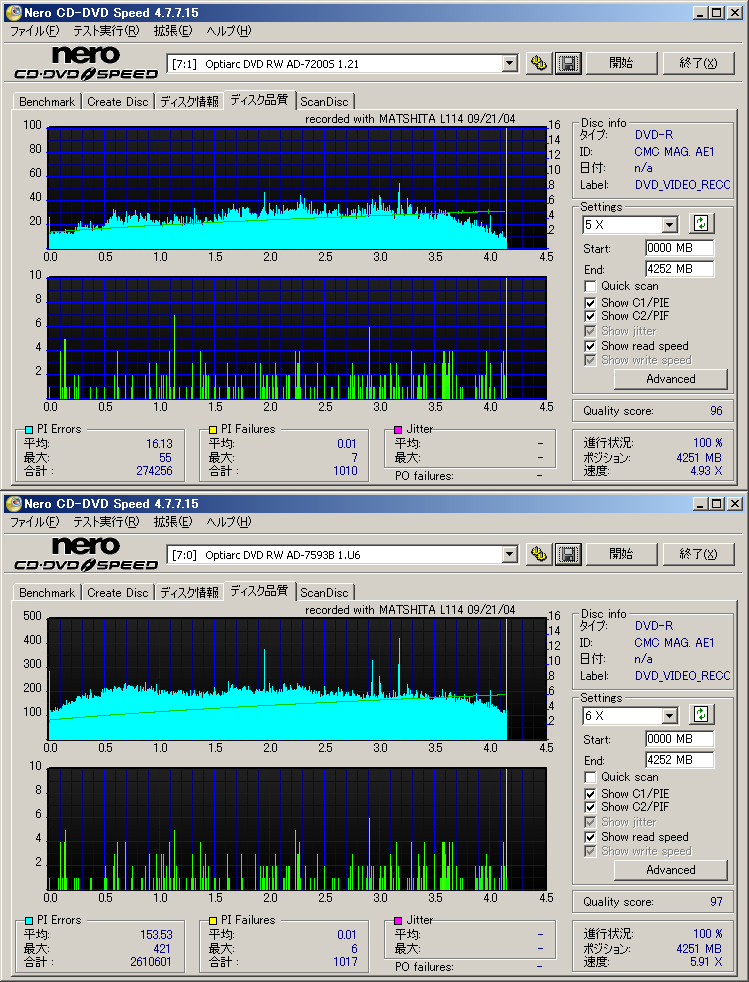Click the refresh settings icon beside the 6 X speed
Screen dimensions: 749x982
click(701, 715)
